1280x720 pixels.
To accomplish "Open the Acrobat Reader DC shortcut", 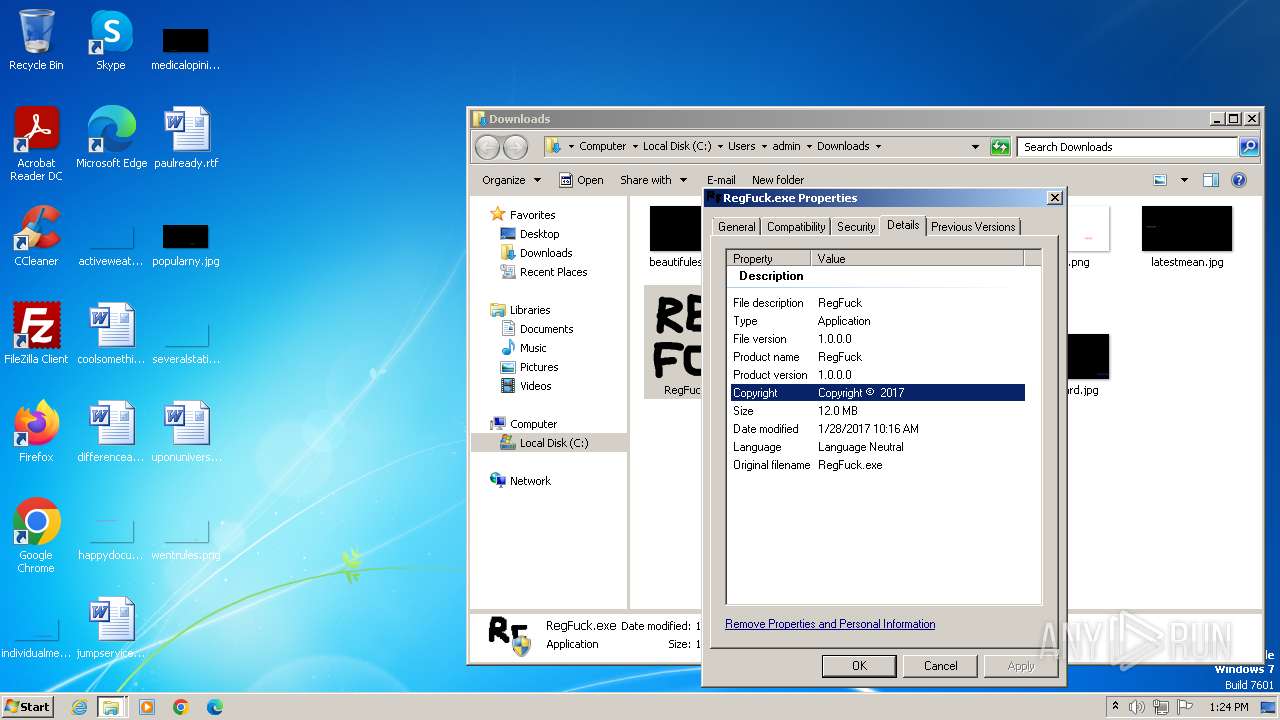I will click(x=36, y=143).
